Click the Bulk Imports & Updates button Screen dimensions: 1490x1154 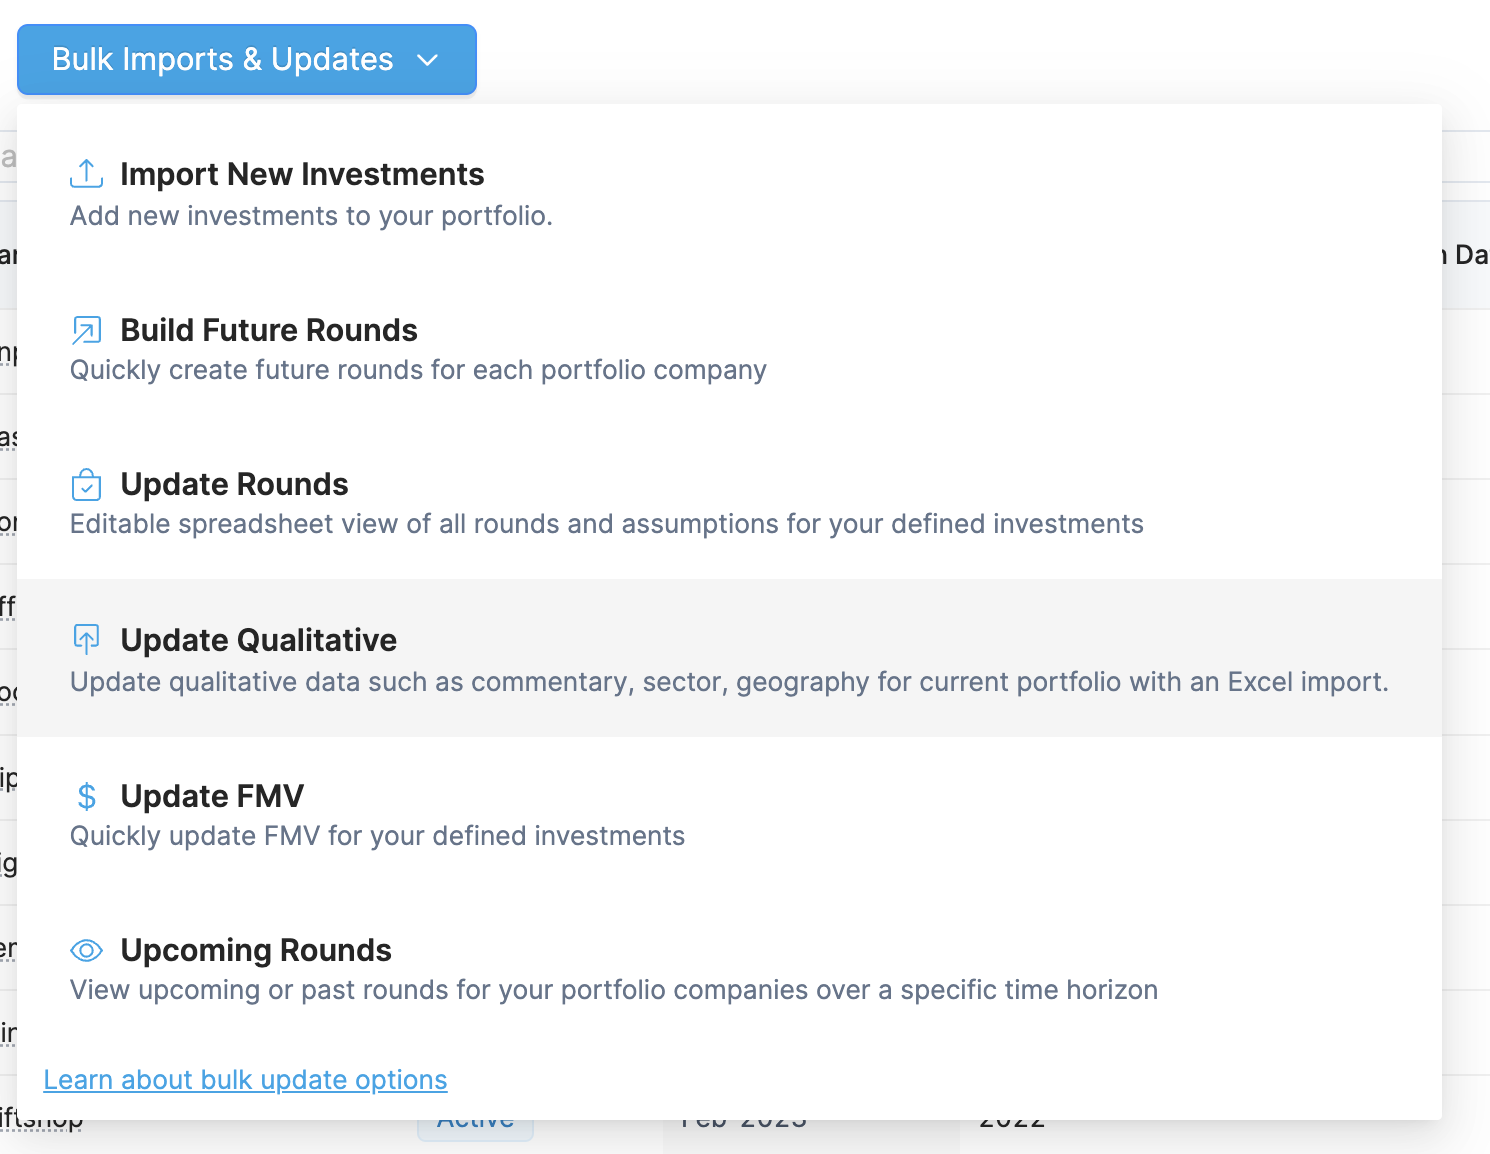point(222,60)
